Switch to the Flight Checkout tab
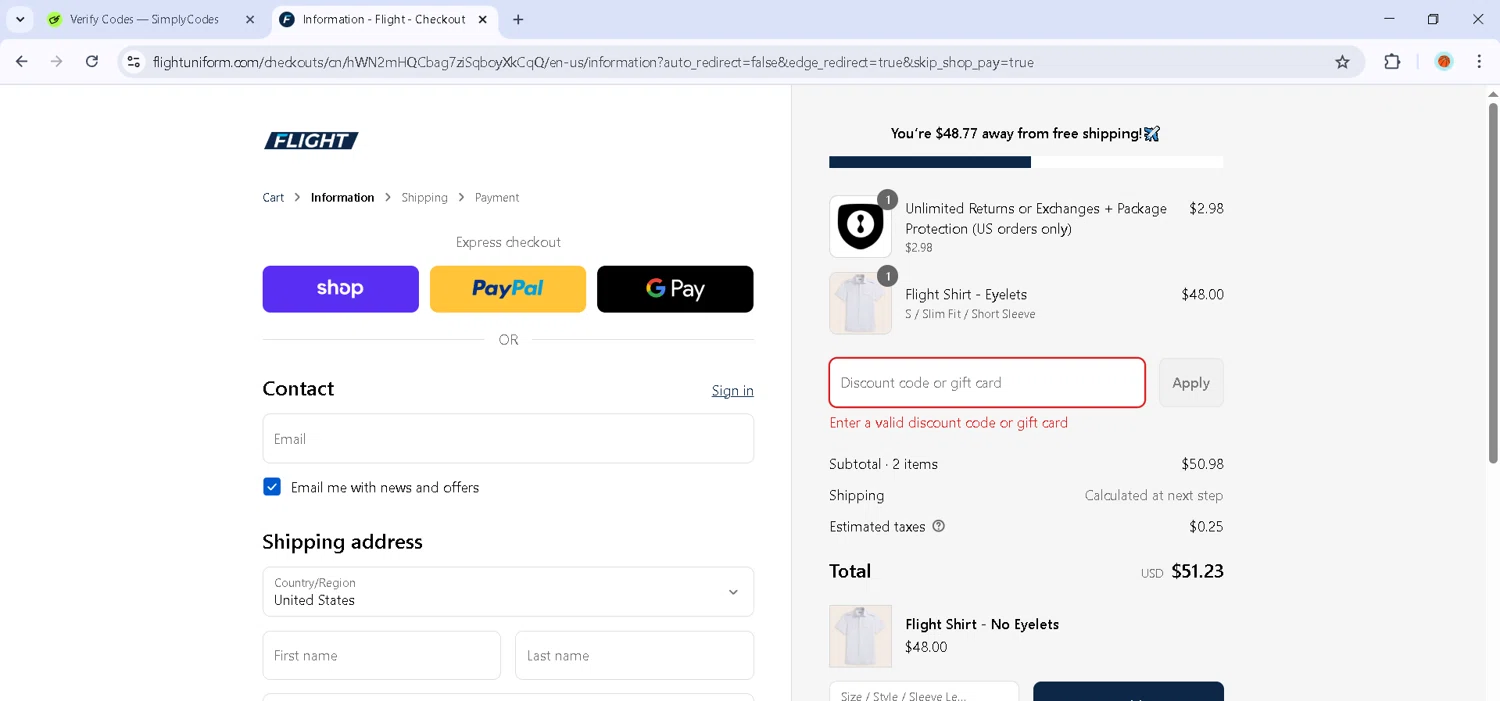 384,19
